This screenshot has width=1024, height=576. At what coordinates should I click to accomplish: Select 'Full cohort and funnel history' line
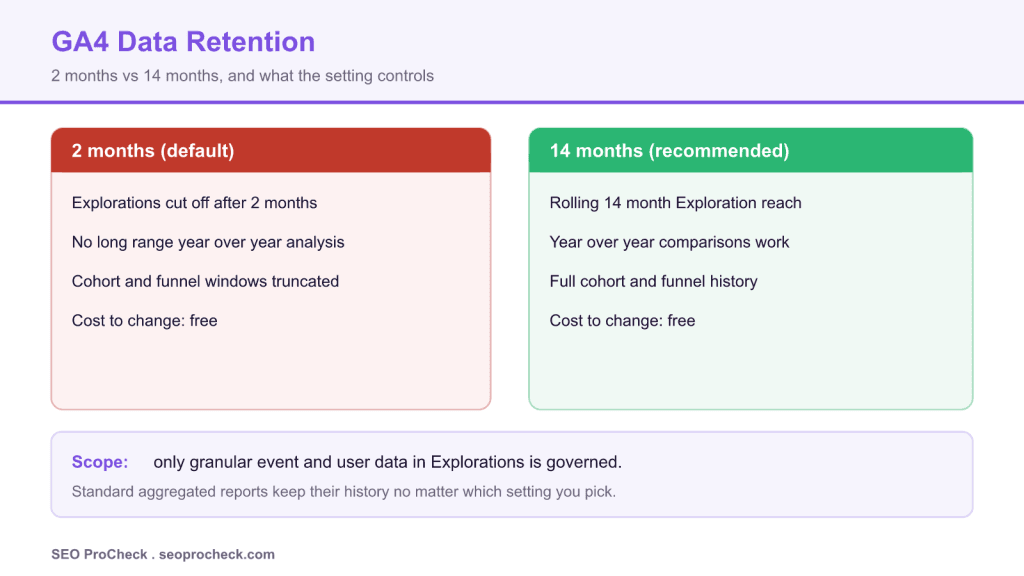coord(654,281)
